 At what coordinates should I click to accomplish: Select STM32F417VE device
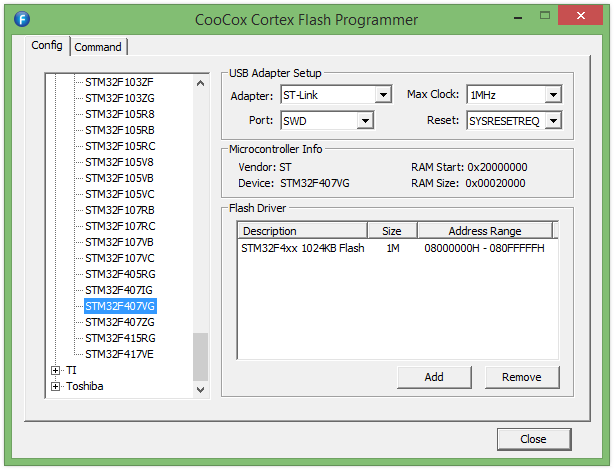[119, 354]
